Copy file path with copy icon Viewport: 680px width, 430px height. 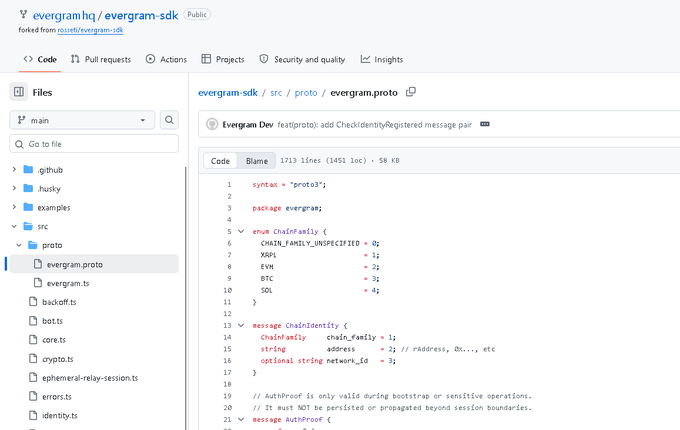(x=411, y=92)
